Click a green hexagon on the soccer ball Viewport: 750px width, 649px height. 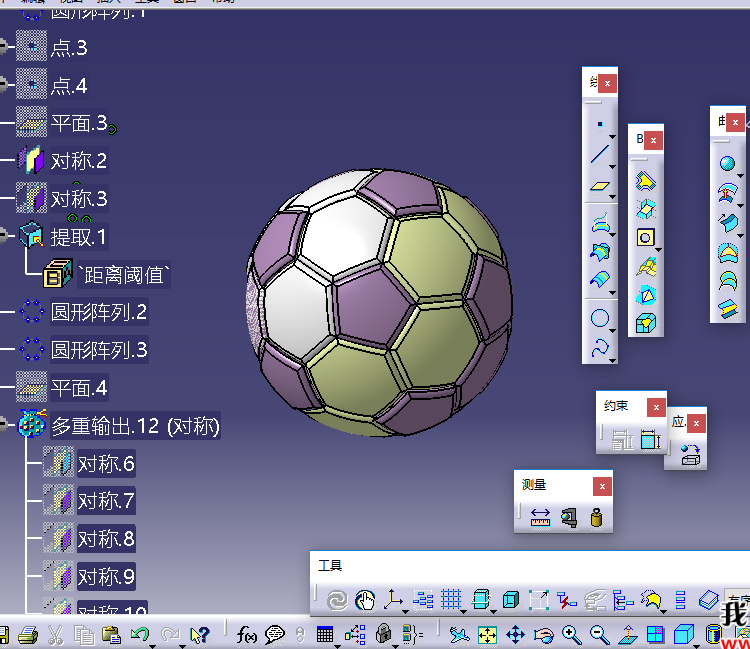coord(437,248)
